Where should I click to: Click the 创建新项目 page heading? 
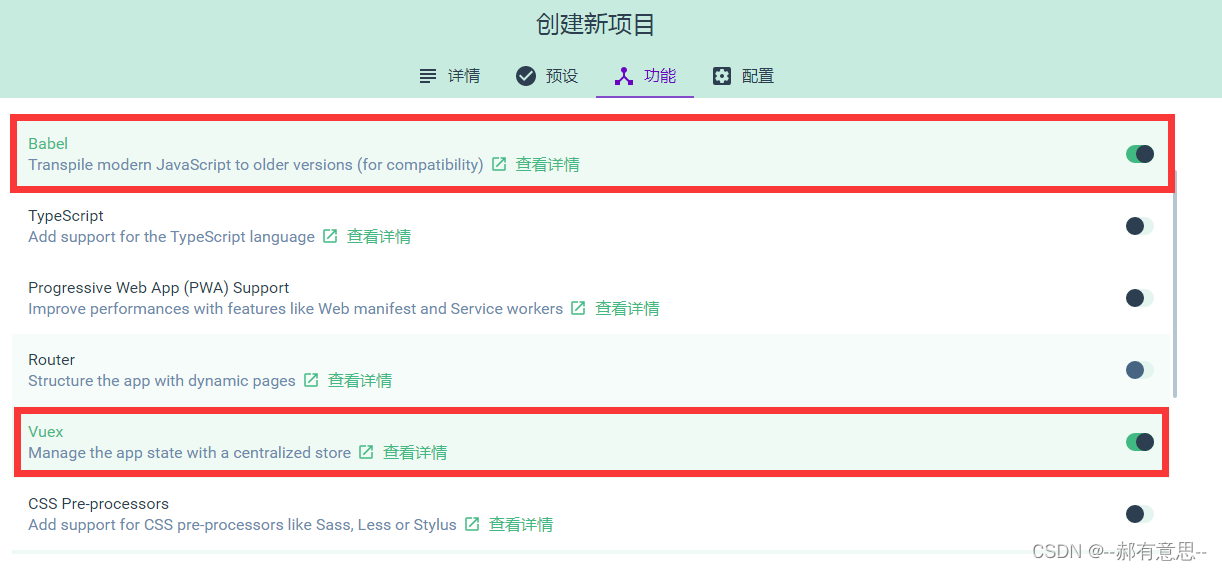pos(596,24)
